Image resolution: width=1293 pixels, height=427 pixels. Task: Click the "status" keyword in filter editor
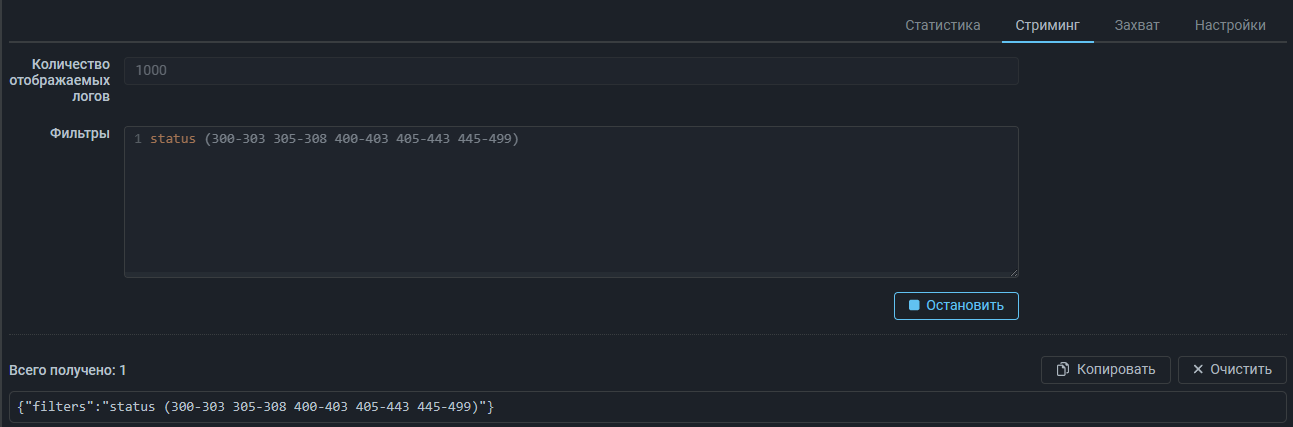pyautogui.click(x=173, y=139)
